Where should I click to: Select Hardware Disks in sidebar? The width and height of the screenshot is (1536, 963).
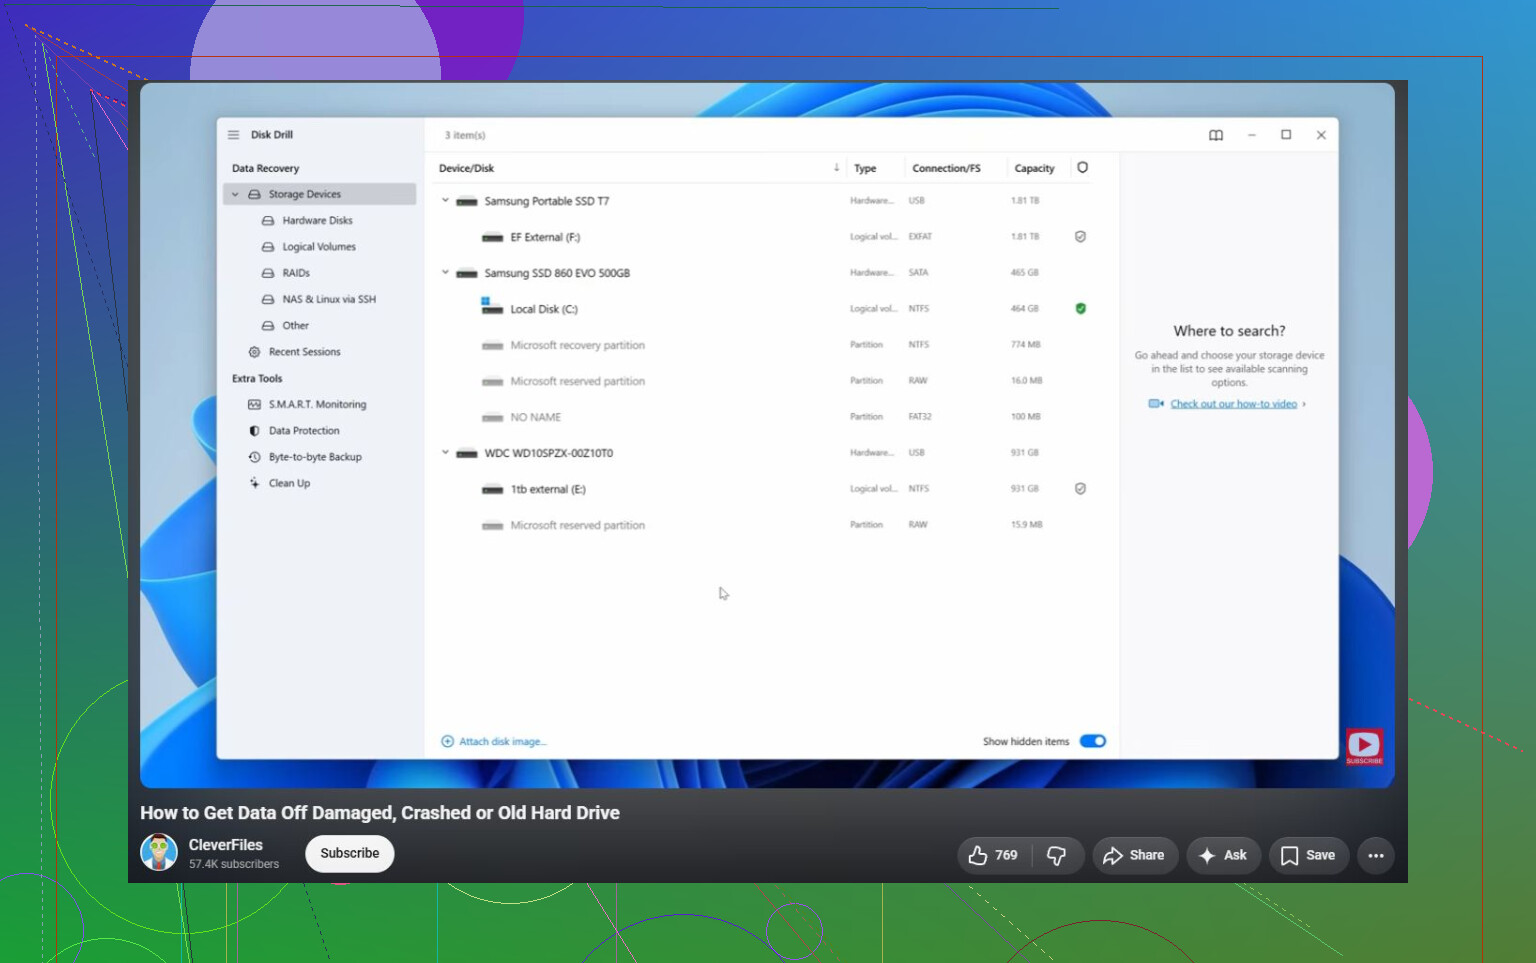point(317,221)
